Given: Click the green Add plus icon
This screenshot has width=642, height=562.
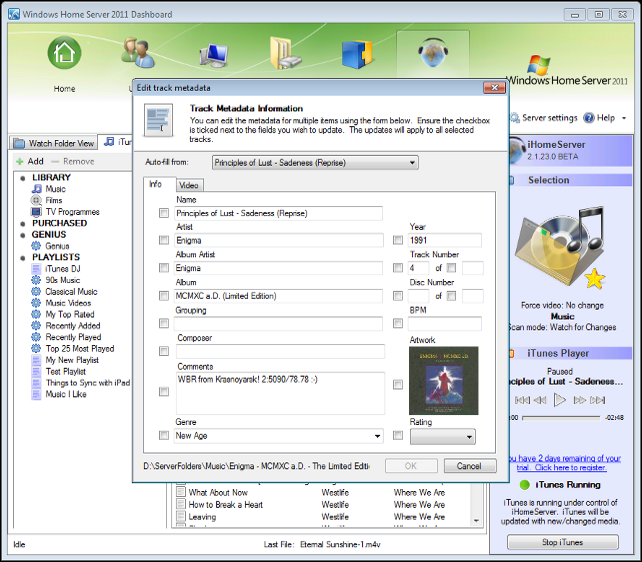Looking at the screenshot, I should point(19,161).
